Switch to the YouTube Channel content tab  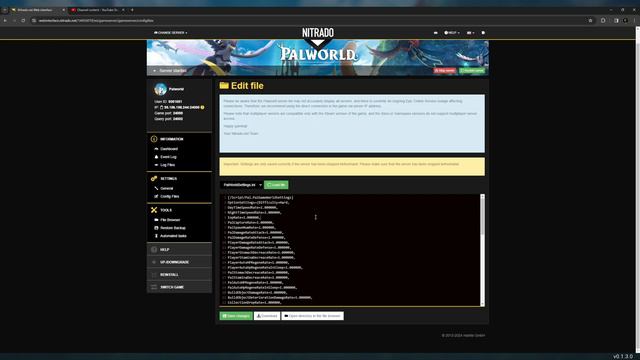coord(97,10)
